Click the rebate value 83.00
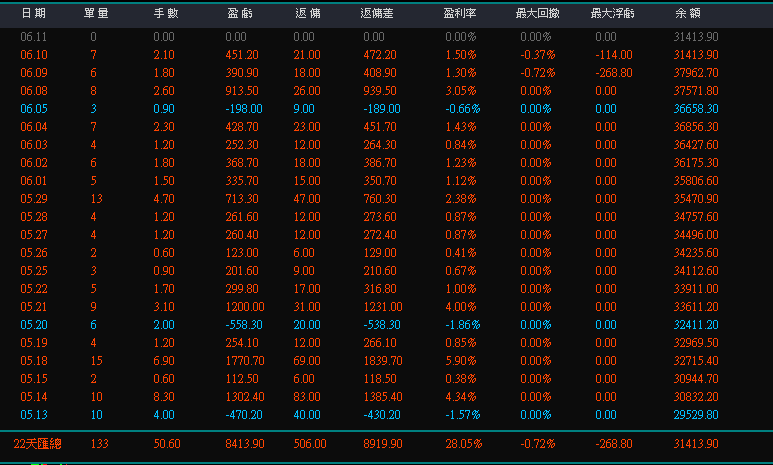Viewport: 773px width, 465px height. (307, 397)
